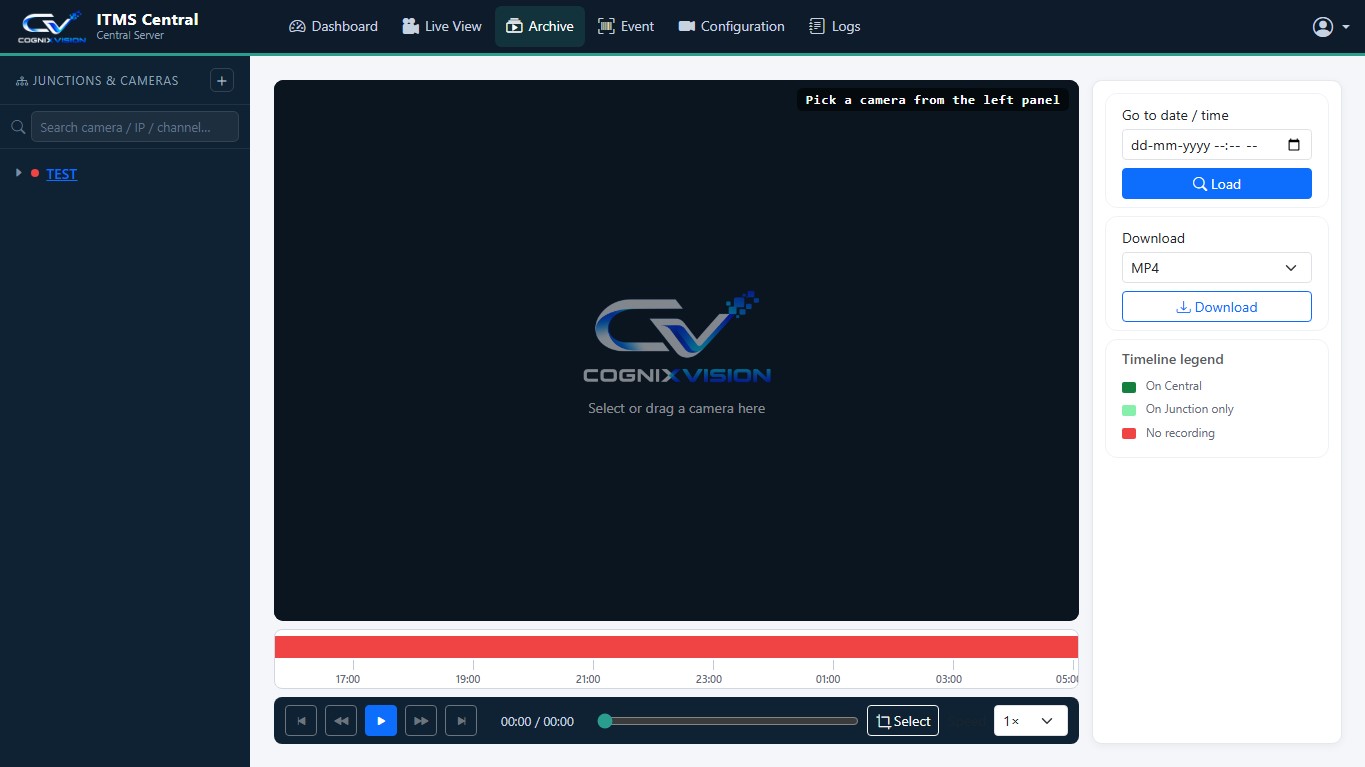View the Logs tab
Viewport: 1365px width, 767px height.
click(x=834, y=26)
